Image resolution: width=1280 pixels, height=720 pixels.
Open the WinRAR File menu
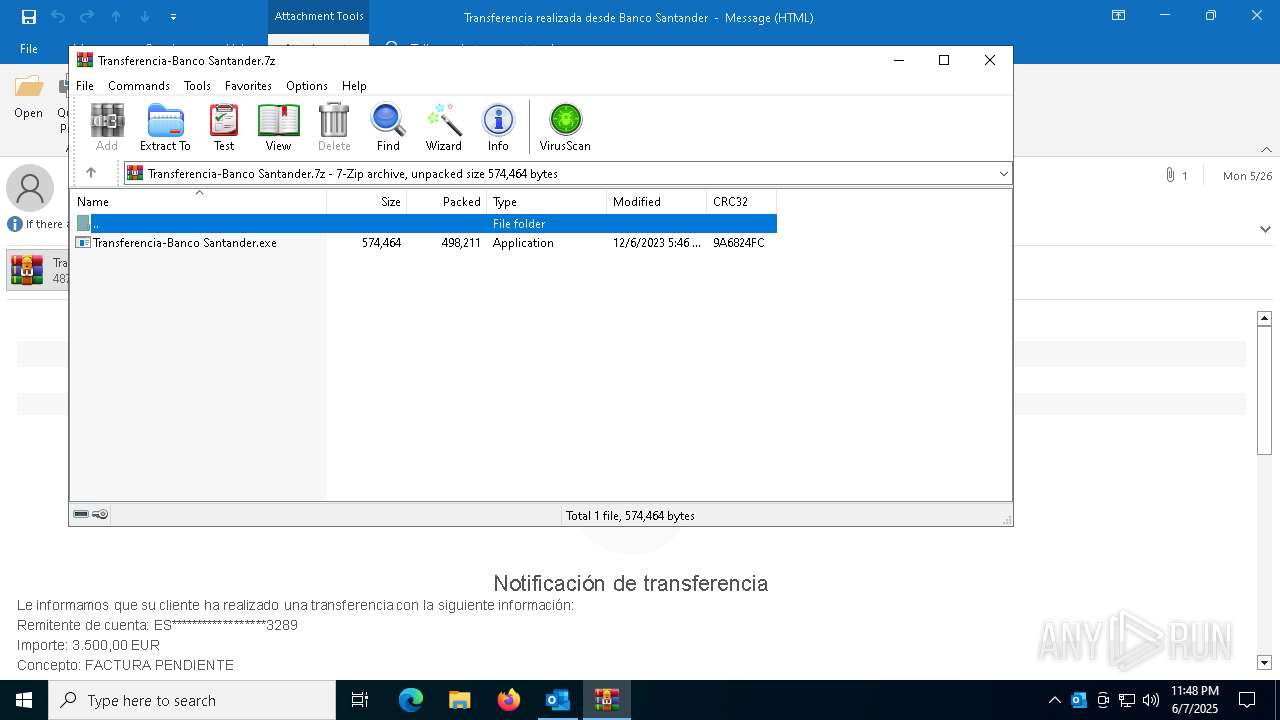pos(85,86)
